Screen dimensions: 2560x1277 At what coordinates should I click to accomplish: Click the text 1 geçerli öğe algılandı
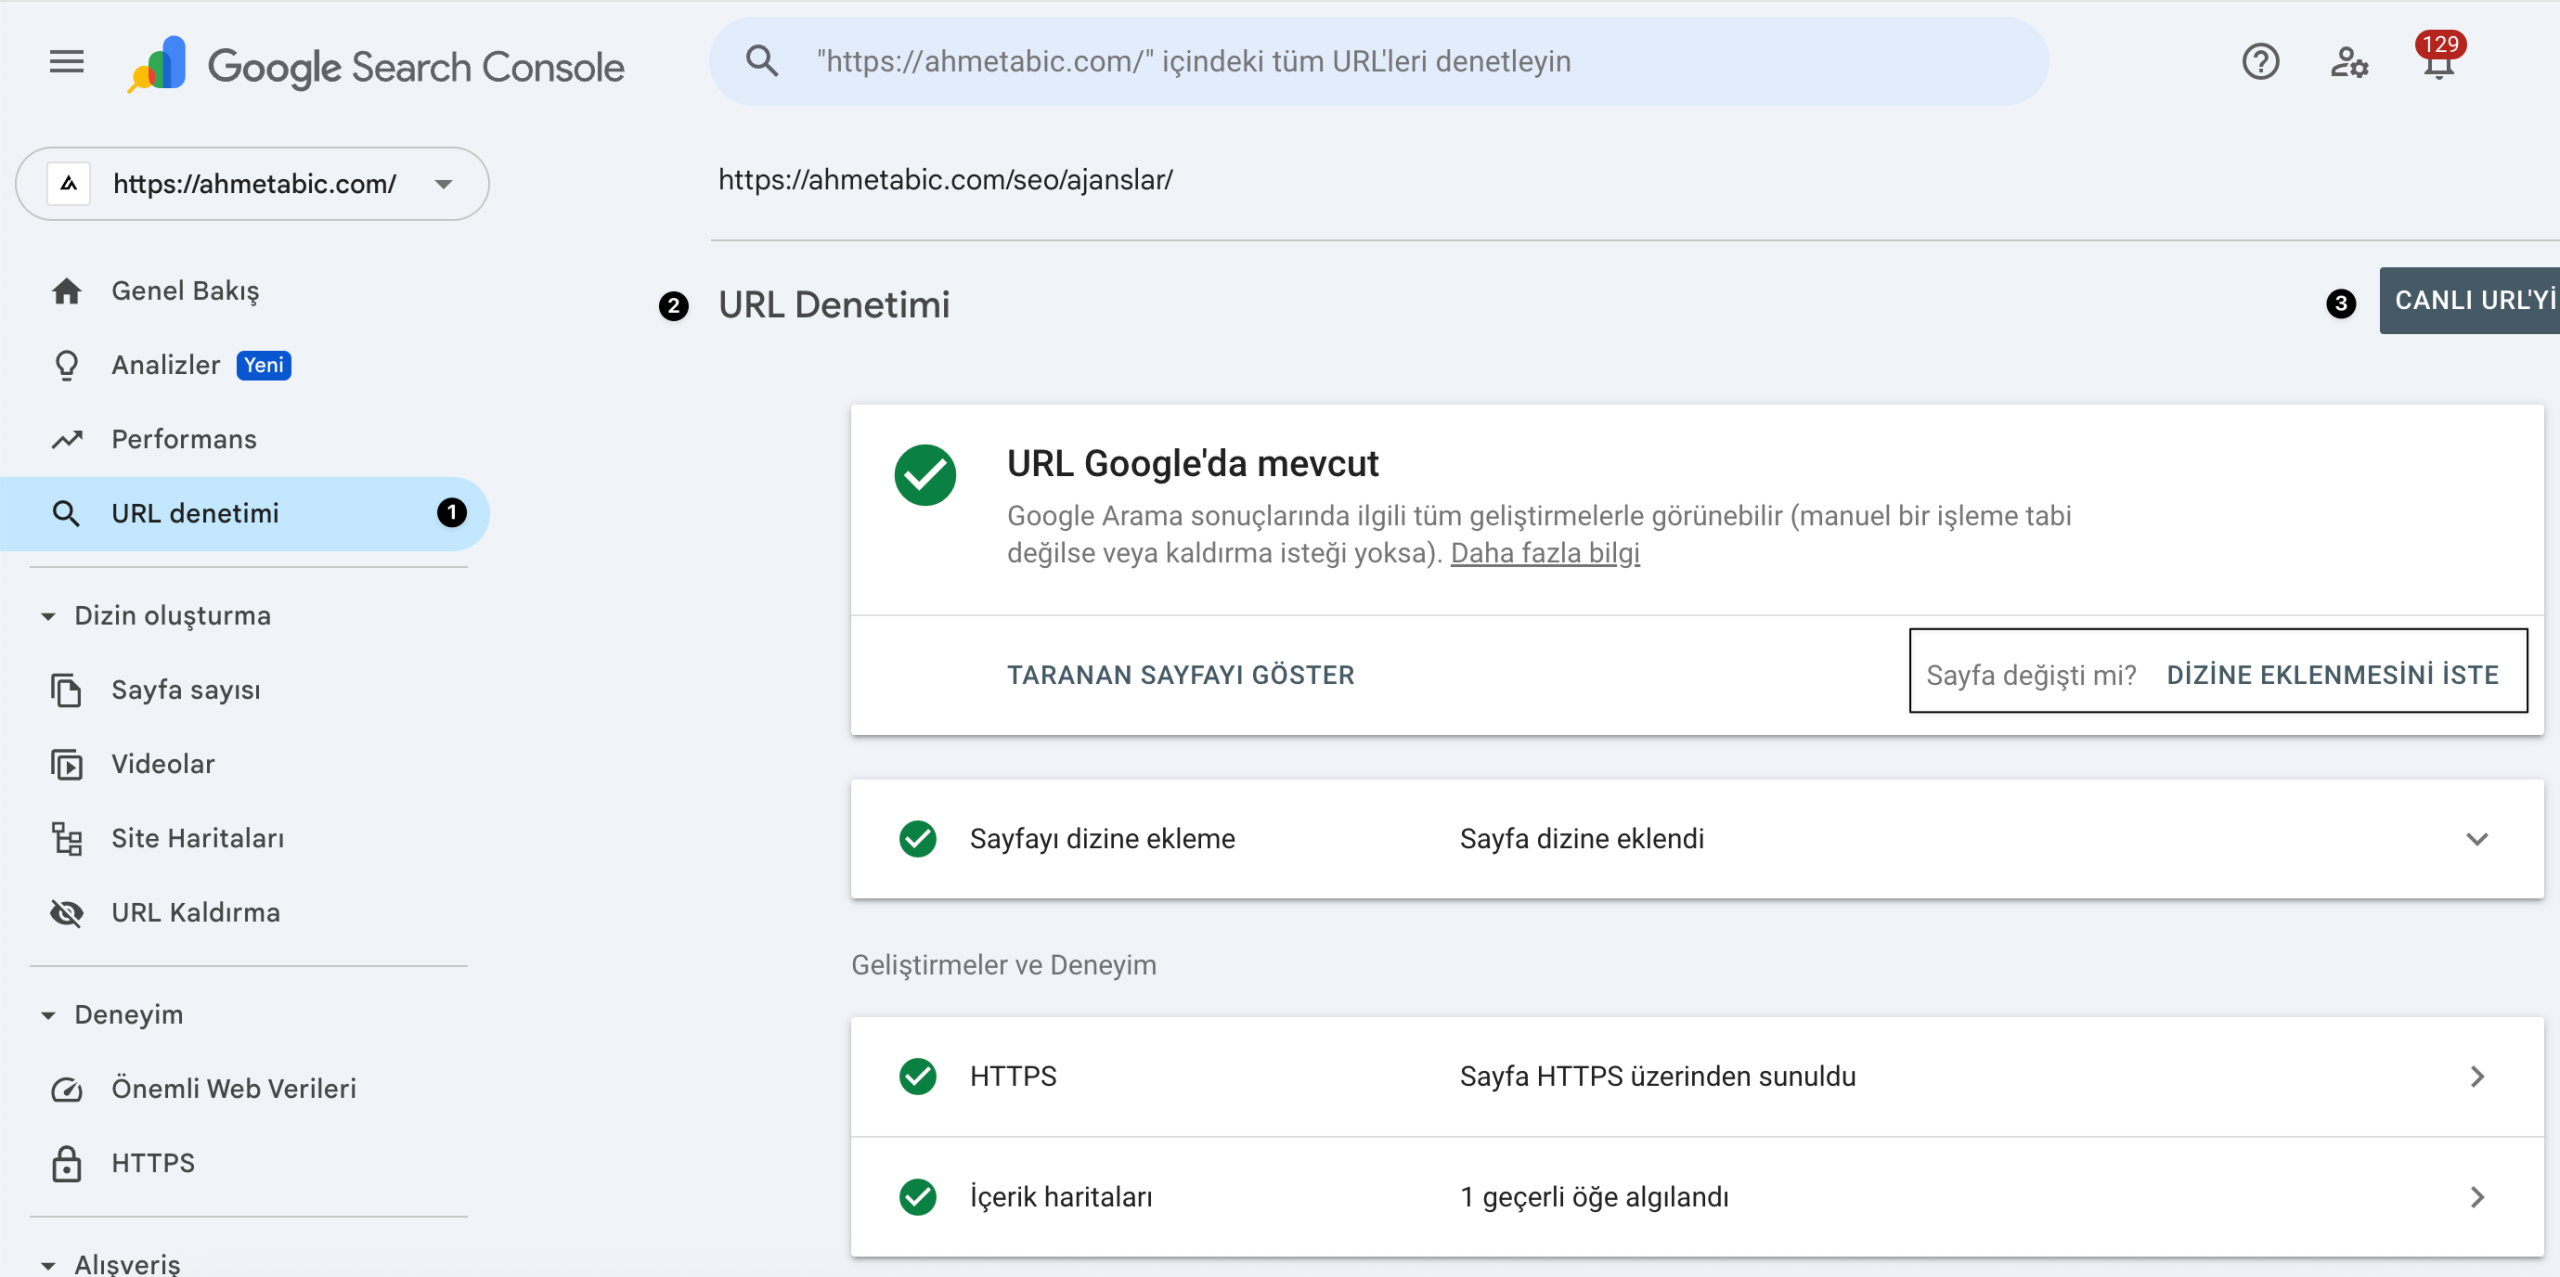coord(1594,1197)
